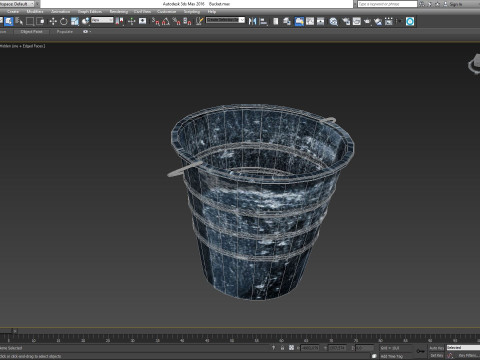Click Set Key button

click(436, 356)
